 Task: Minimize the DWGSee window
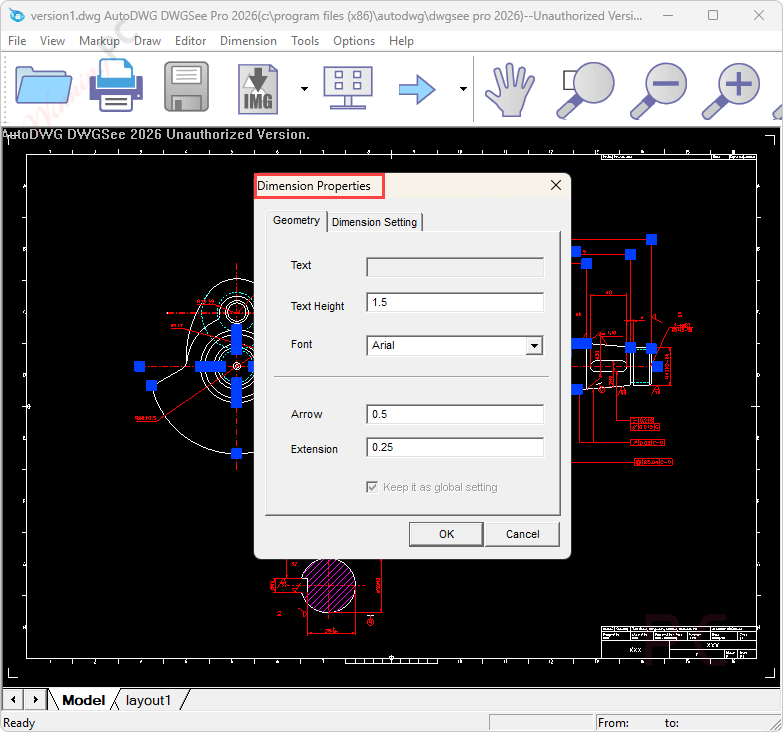tap(668, 15)
